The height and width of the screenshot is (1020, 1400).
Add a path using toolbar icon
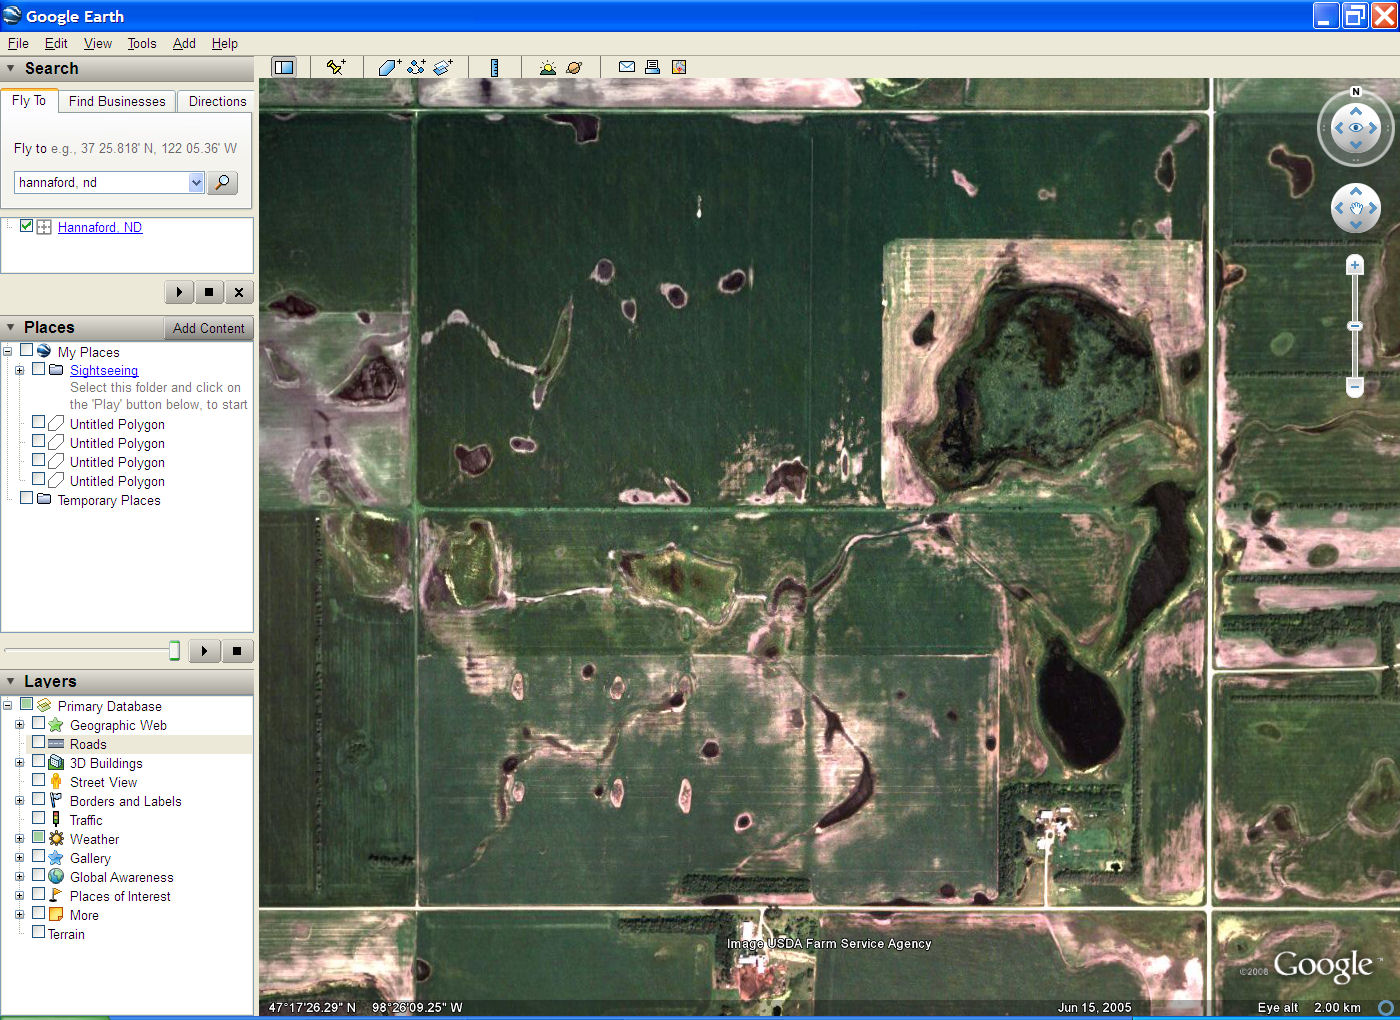coord(416,67)
